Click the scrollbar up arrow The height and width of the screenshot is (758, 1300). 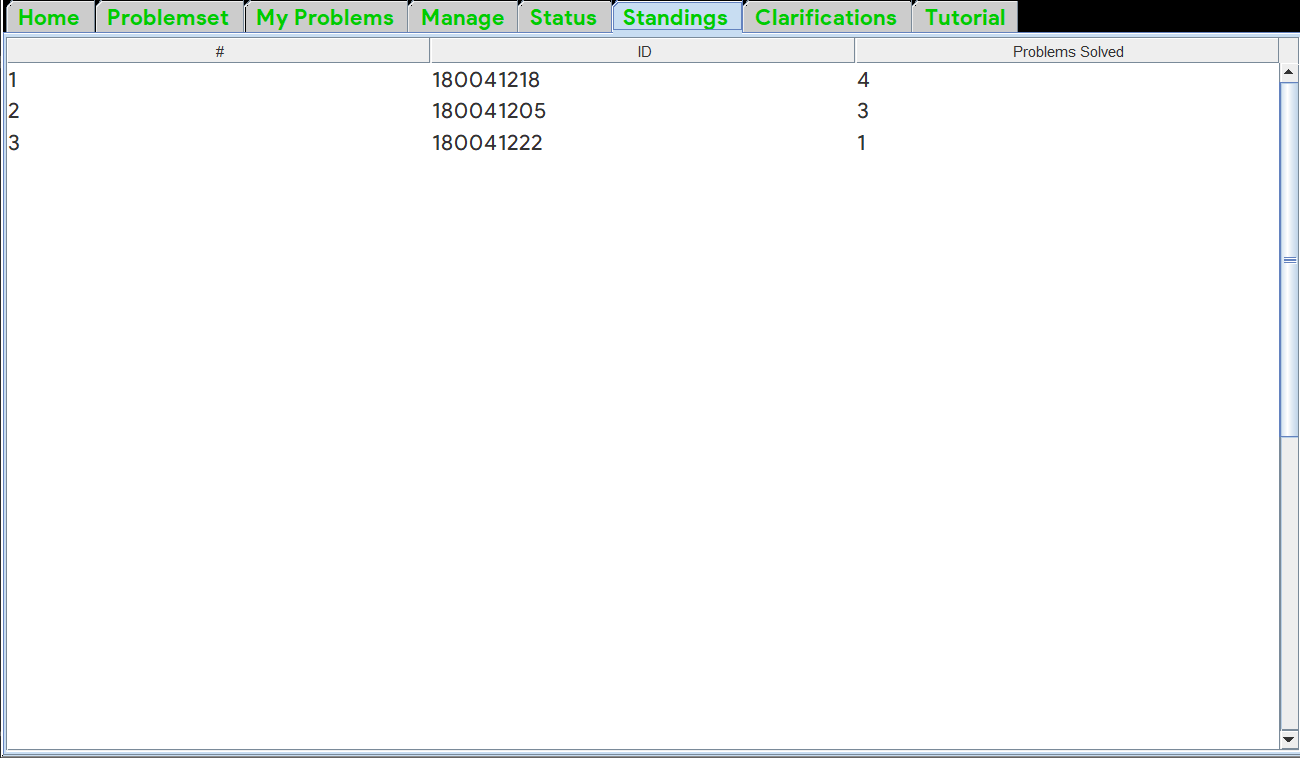pos(1289,72)
